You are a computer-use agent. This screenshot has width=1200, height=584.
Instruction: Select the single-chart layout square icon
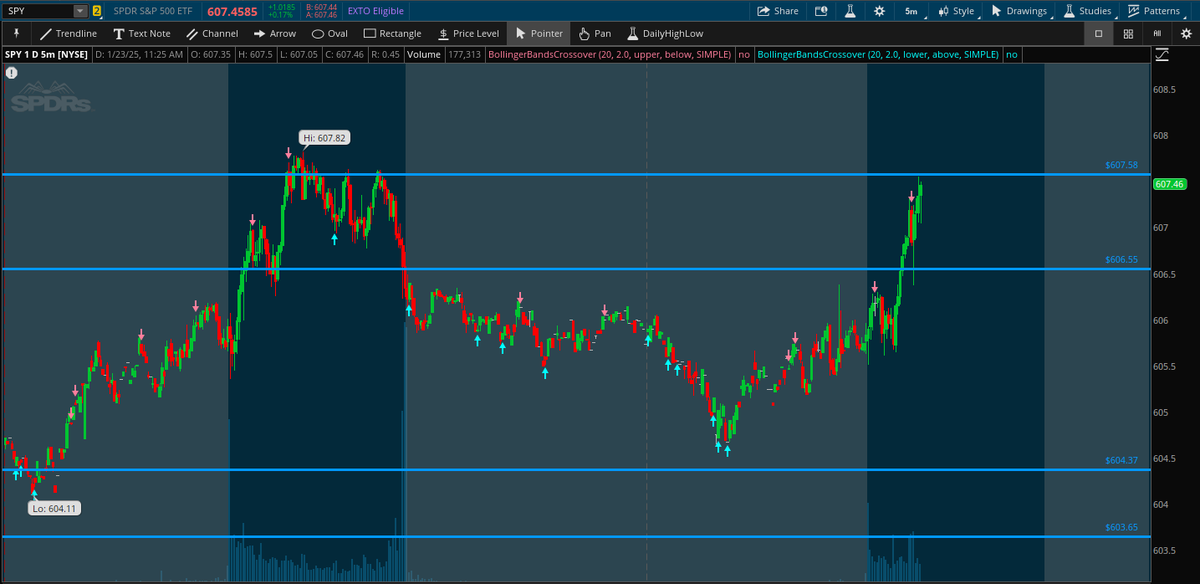coord(1098,33)
